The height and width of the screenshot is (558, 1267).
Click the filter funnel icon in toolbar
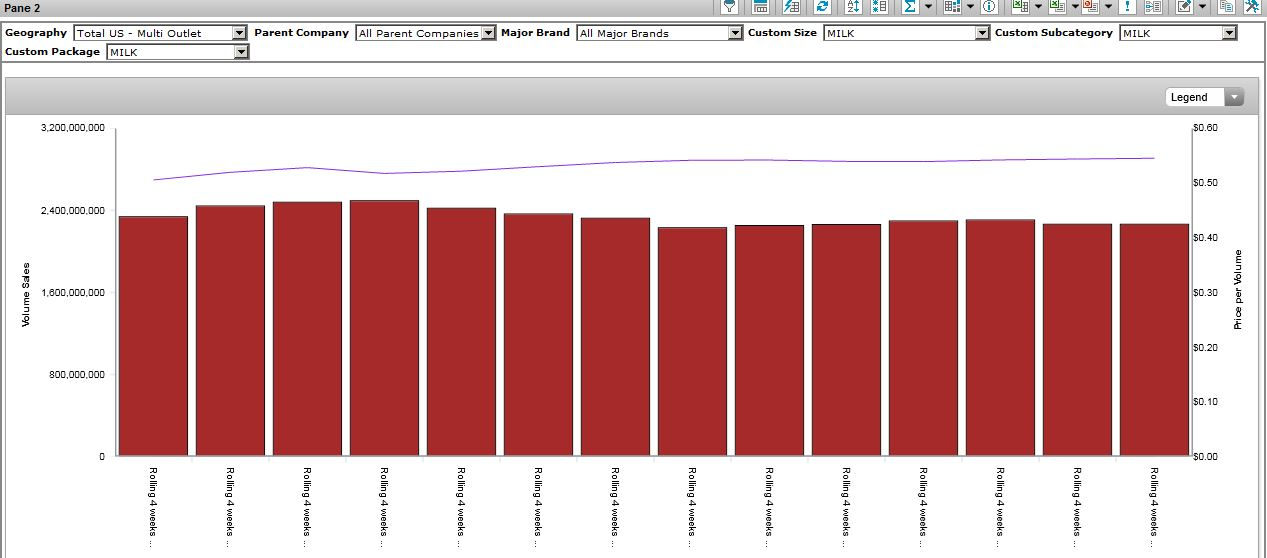pyautogui.click(x=730, y=6)
